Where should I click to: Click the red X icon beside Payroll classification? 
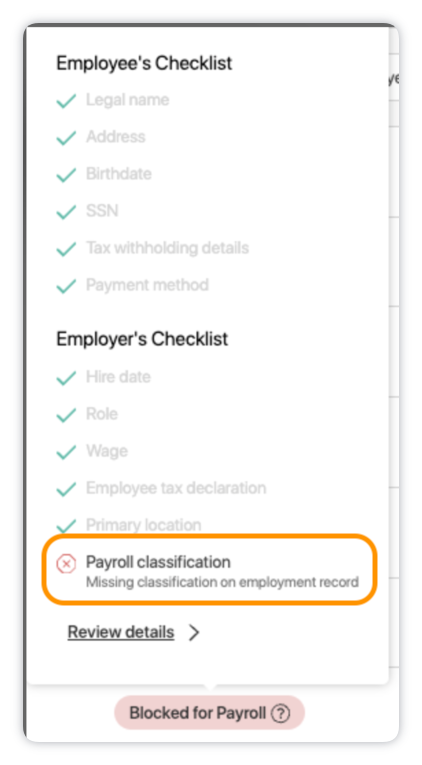click(x=66, y=564)
